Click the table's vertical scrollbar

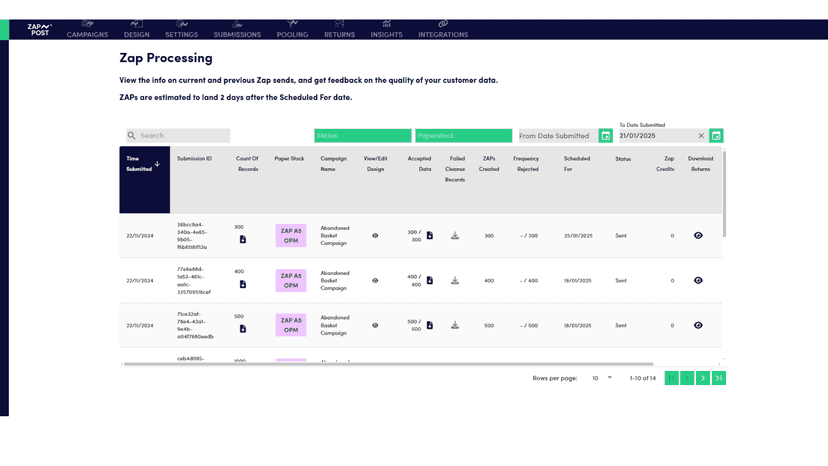[x=724, y=194]
